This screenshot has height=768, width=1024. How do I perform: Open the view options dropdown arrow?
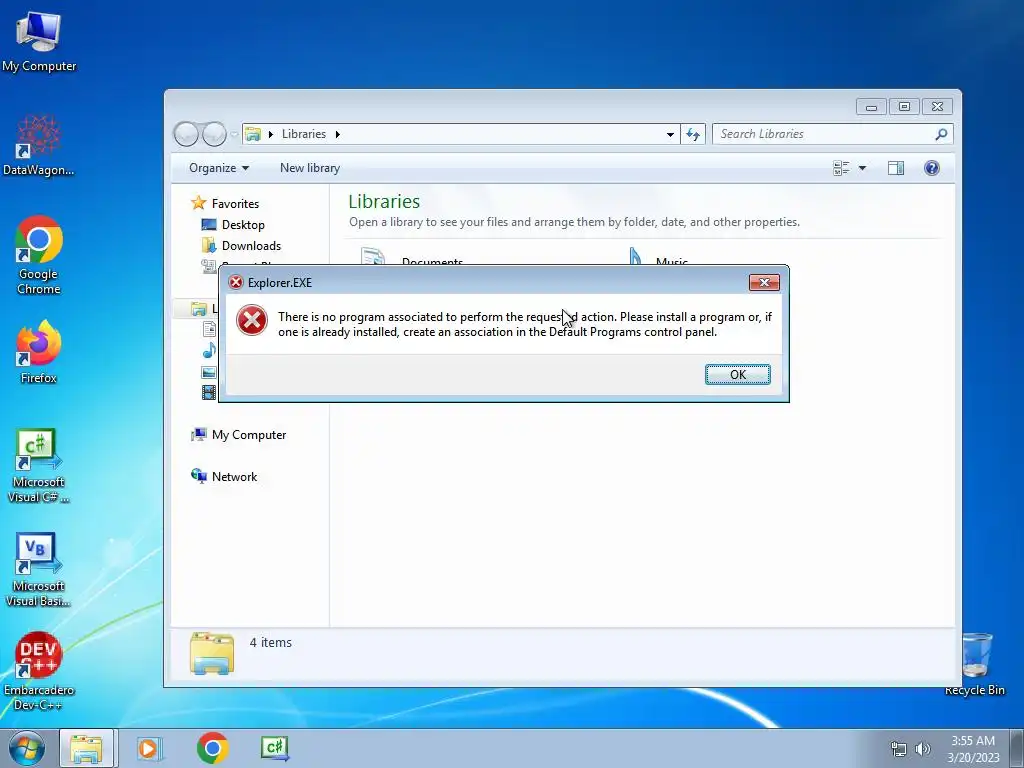click(862, 168)
